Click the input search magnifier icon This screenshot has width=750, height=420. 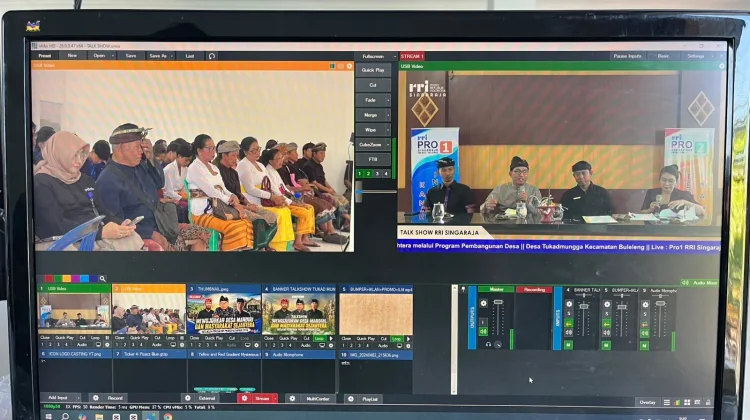click(x=102, y=278)
